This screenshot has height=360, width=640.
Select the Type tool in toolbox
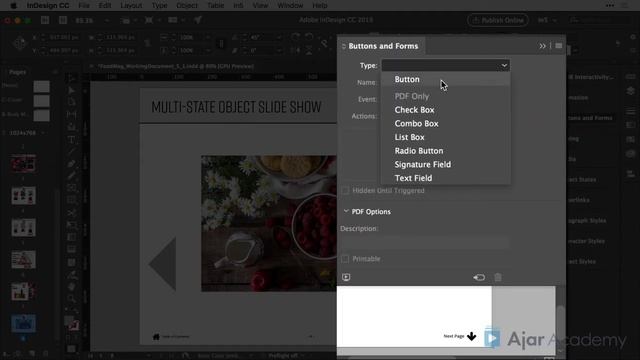[71, 139]
